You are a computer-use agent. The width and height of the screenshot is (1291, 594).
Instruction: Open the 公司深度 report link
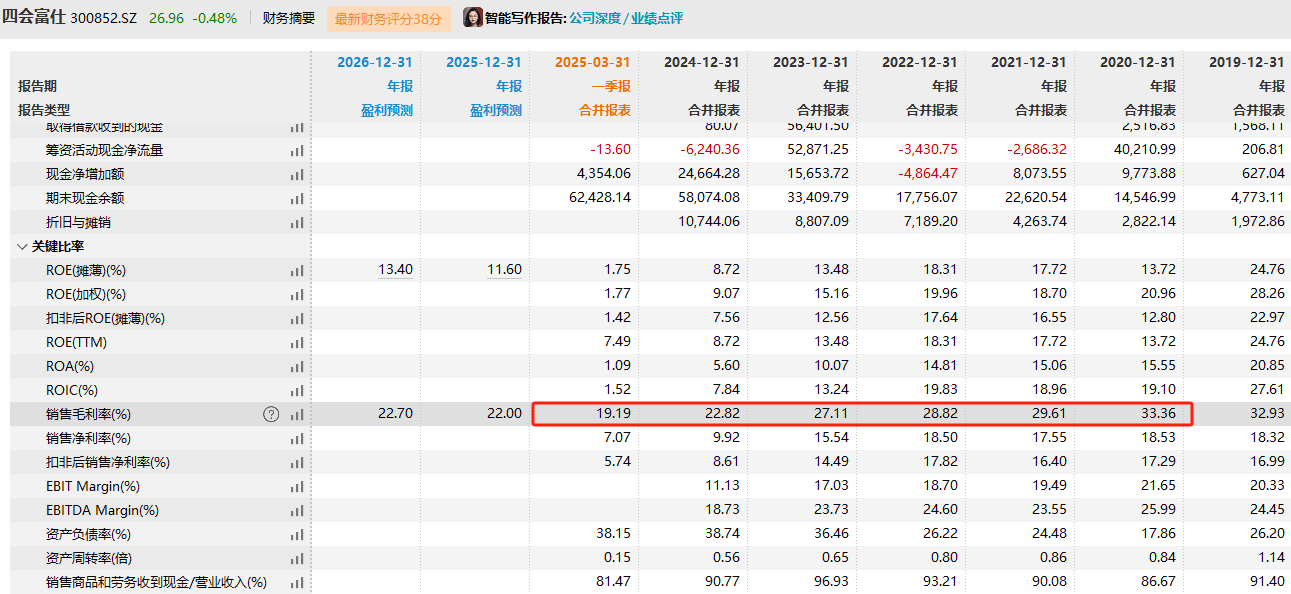(597, 18)
